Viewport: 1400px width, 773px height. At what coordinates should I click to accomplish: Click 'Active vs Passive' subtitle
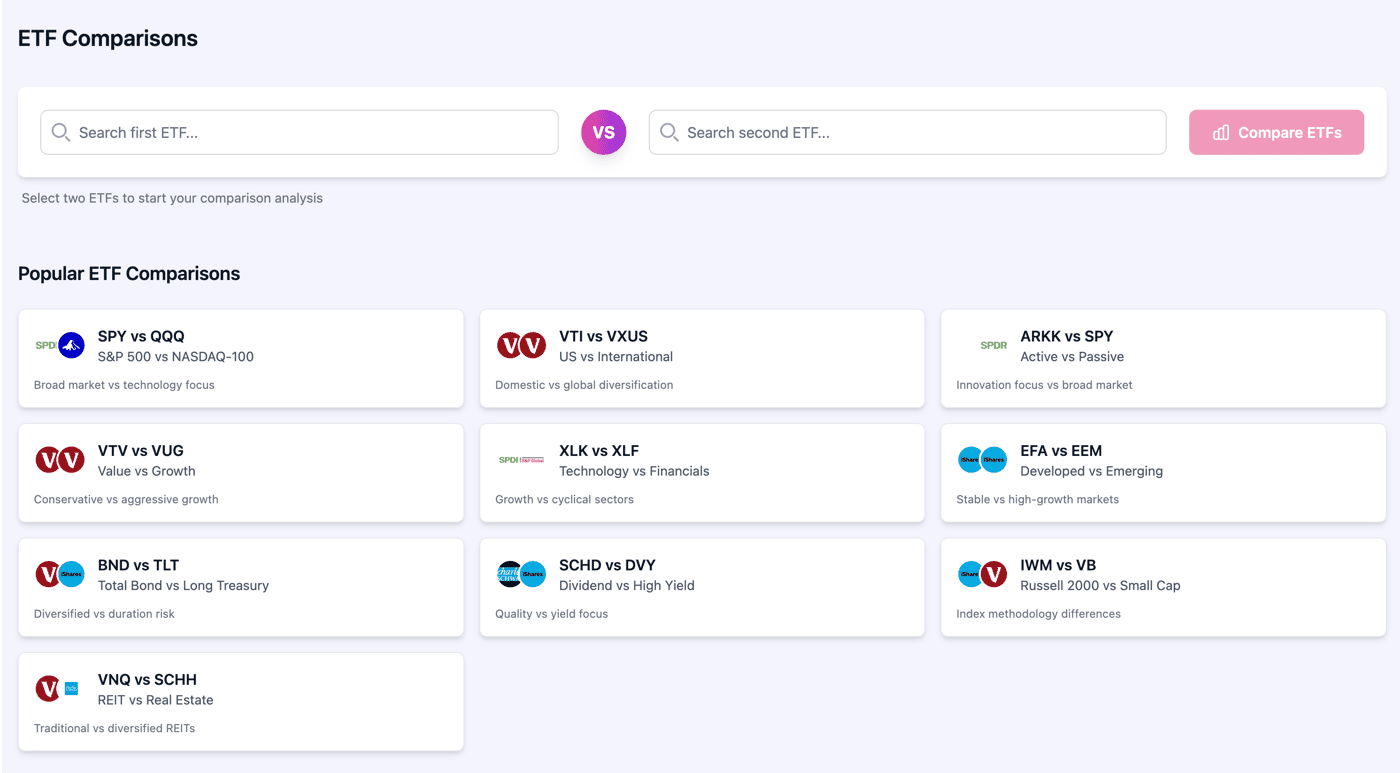pos(1072,357)
